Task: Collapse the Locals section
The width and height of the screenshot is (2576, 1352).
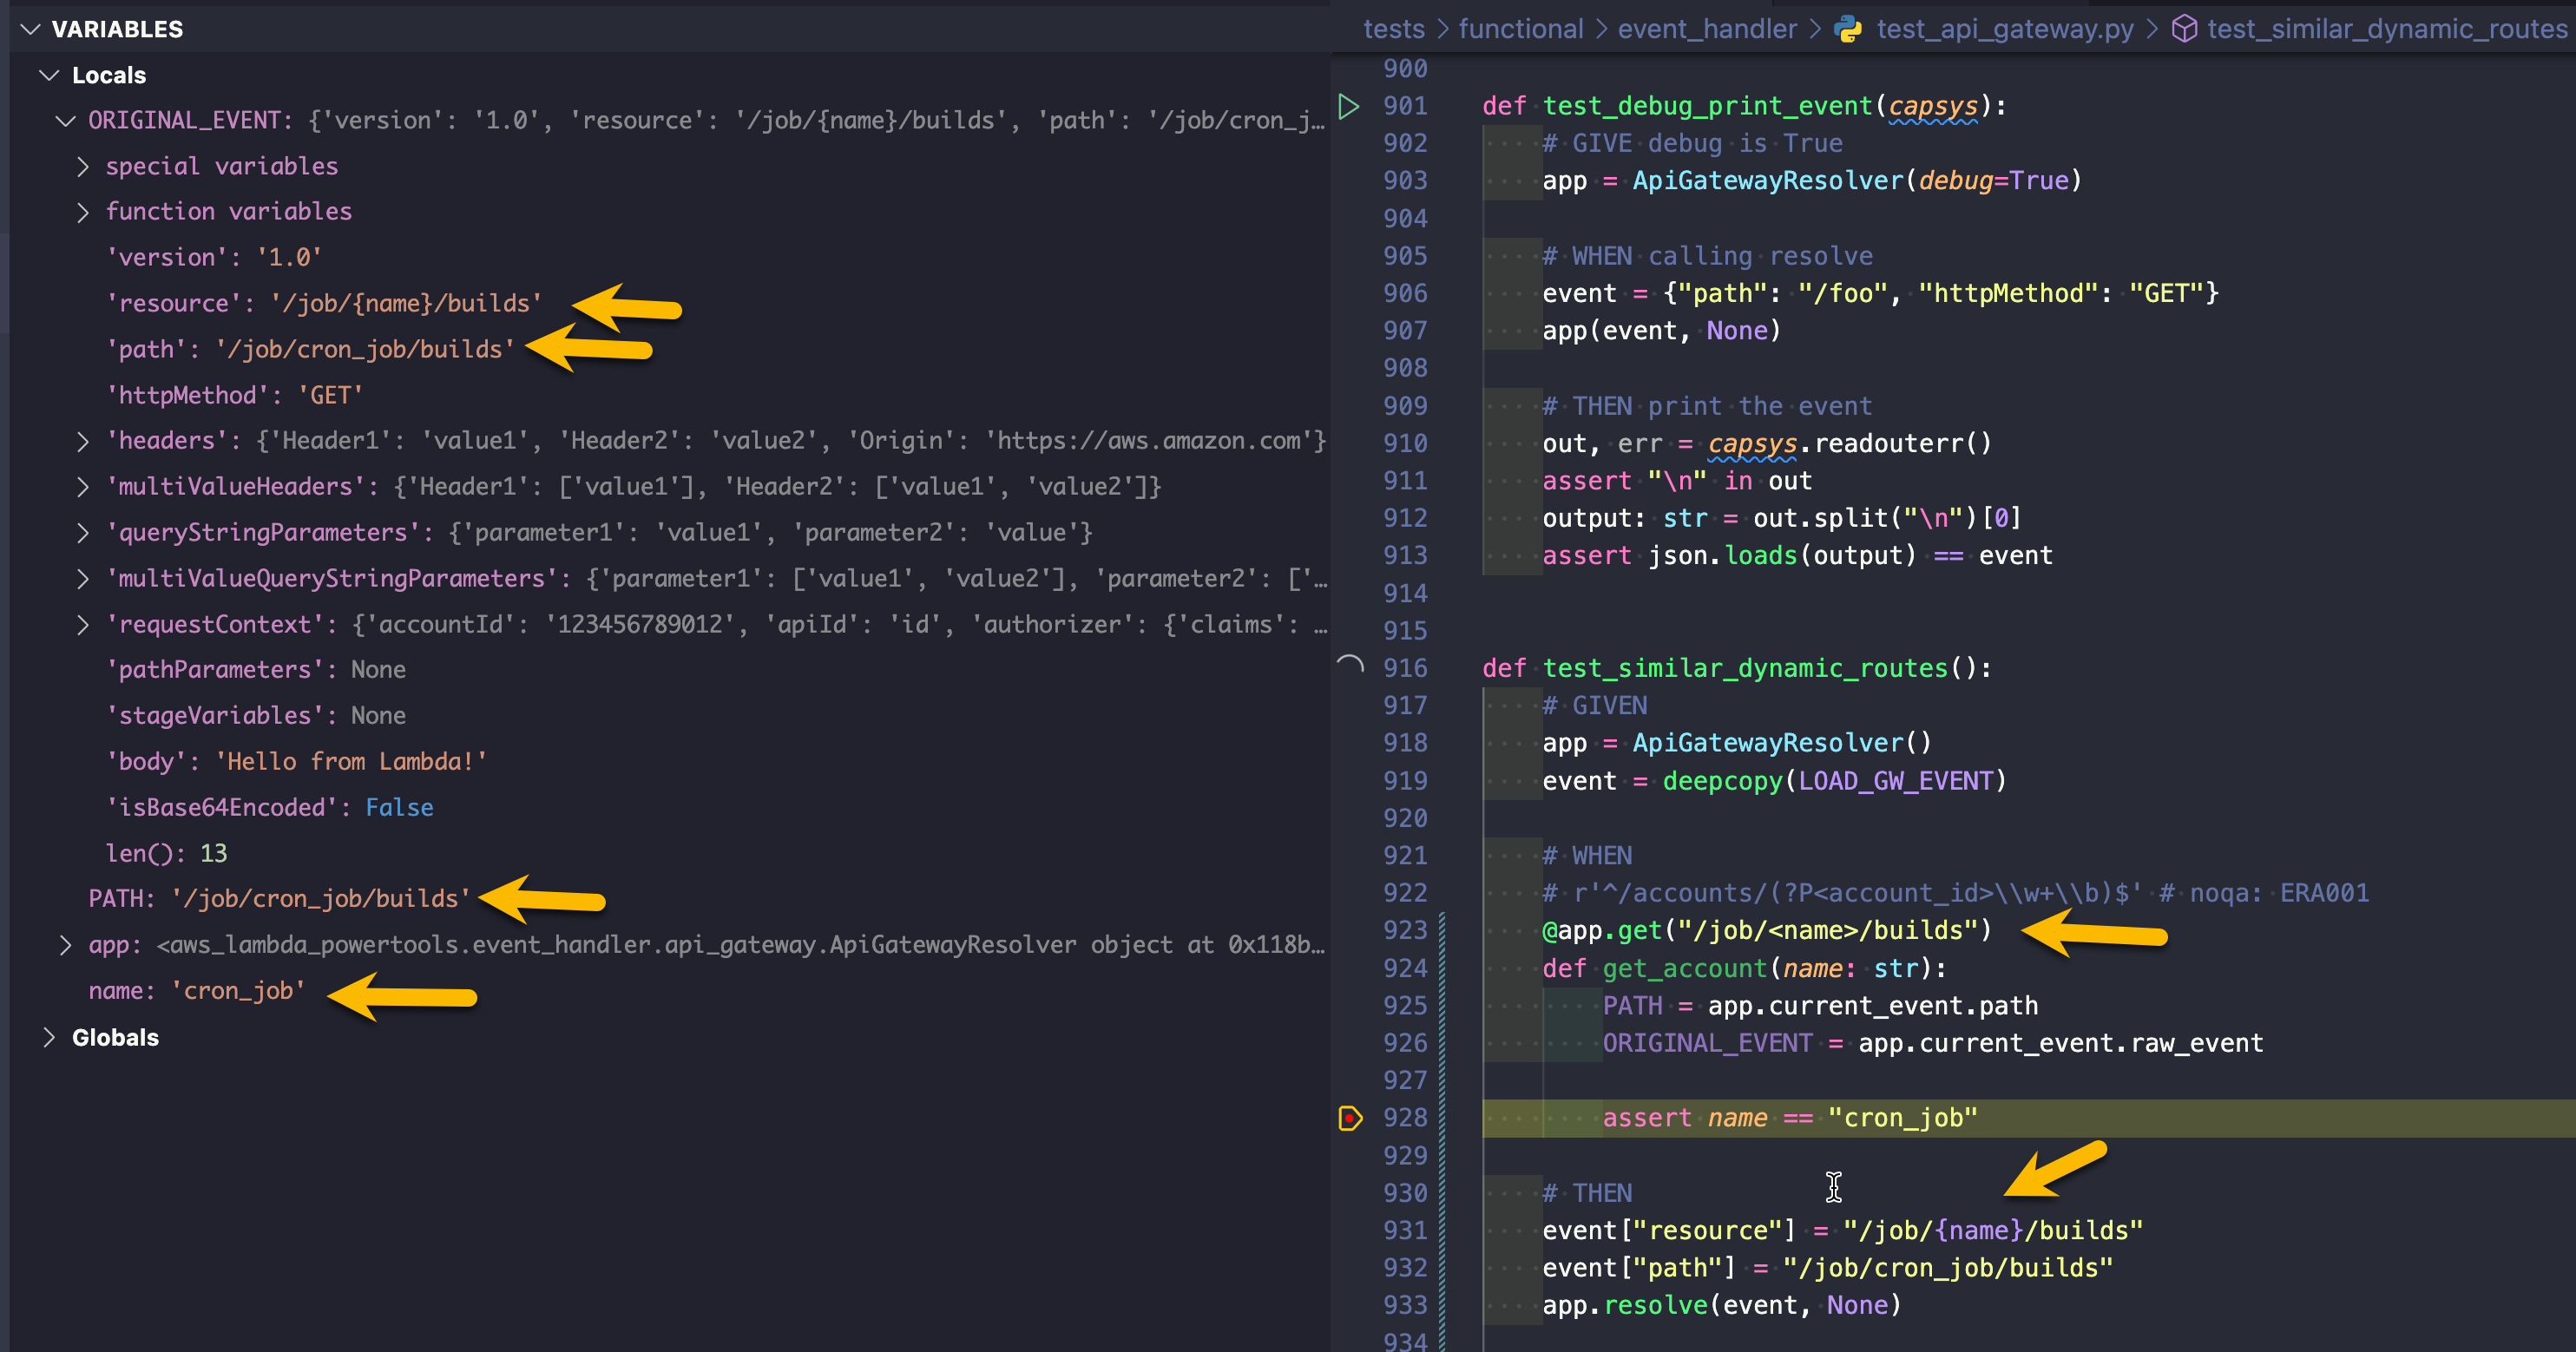Action: point(48,75)
